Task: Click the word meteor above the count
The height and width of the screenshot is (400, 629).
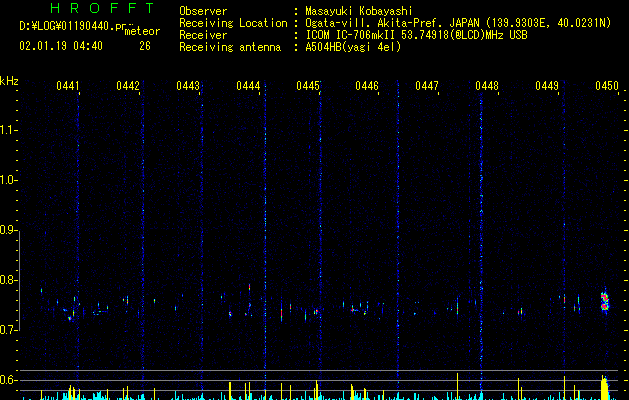Action: coord(142,31)
